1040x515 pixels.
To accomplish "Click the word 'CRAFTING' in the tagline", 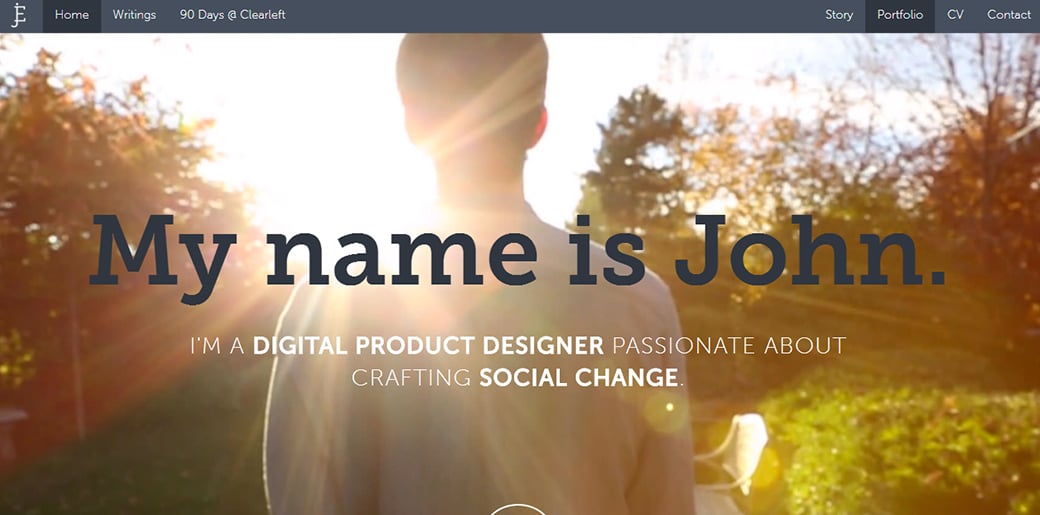I will tap(411, 378).
